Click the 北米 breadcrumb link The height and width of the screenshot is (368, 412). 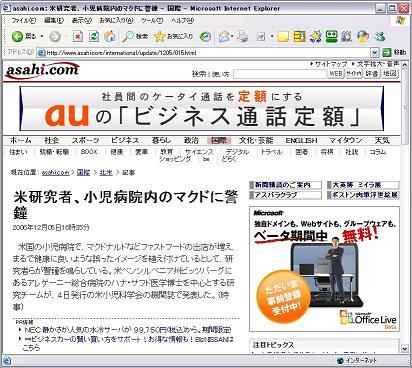click(106, 172)
